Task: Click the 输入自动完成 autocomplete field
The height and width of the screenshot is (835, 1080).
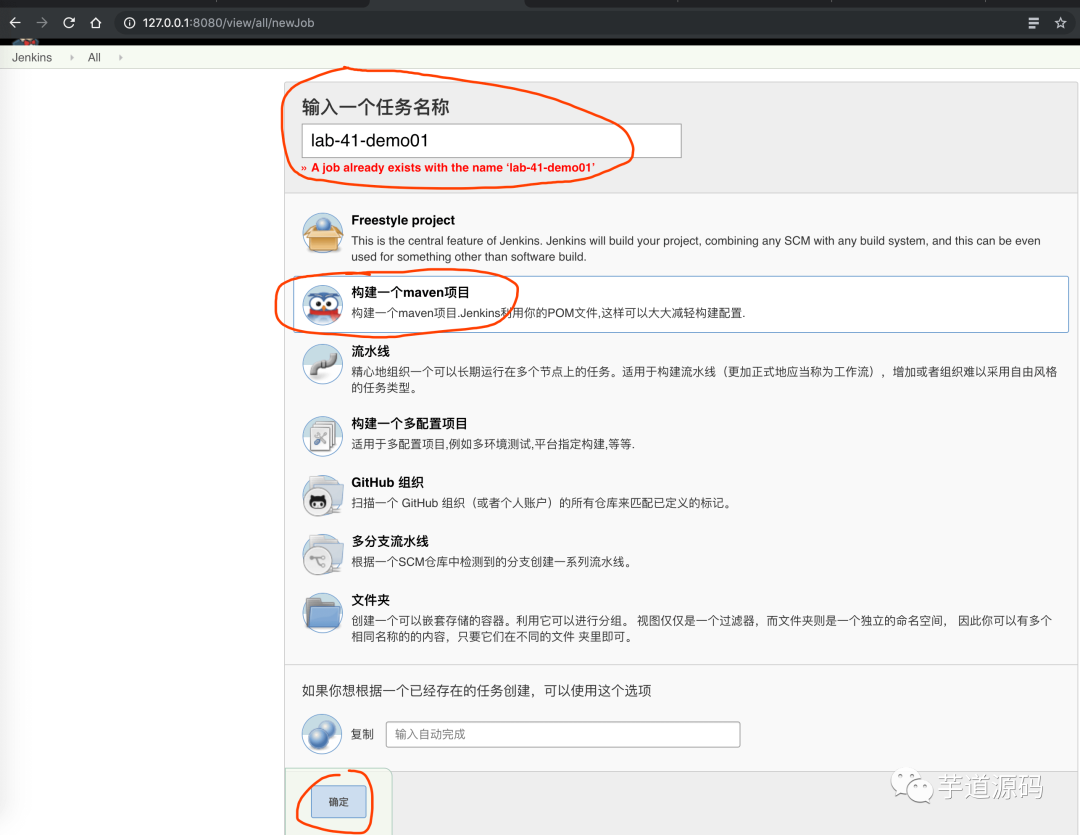Action: pos(562,733)
